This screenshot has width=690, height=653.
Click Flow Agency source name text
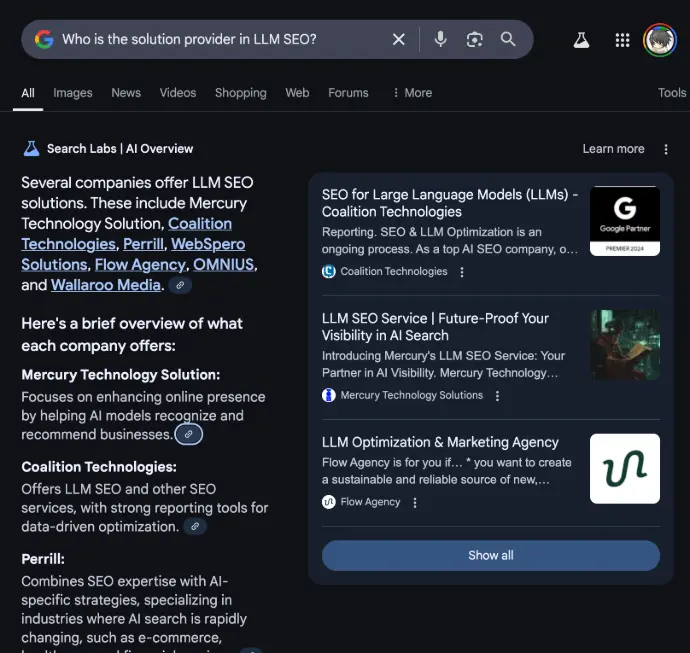[370, 502]
